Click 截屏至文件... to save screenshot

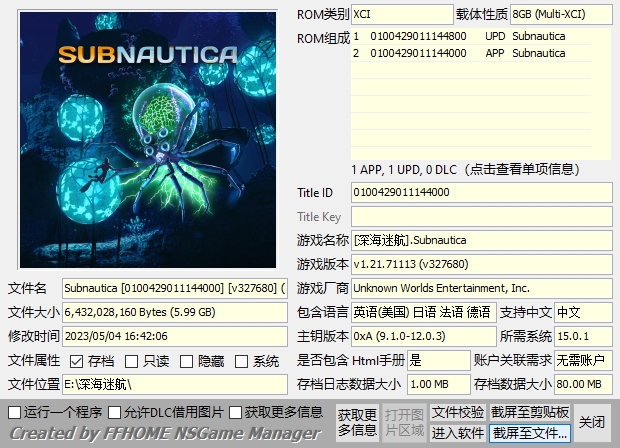[530, 432]
